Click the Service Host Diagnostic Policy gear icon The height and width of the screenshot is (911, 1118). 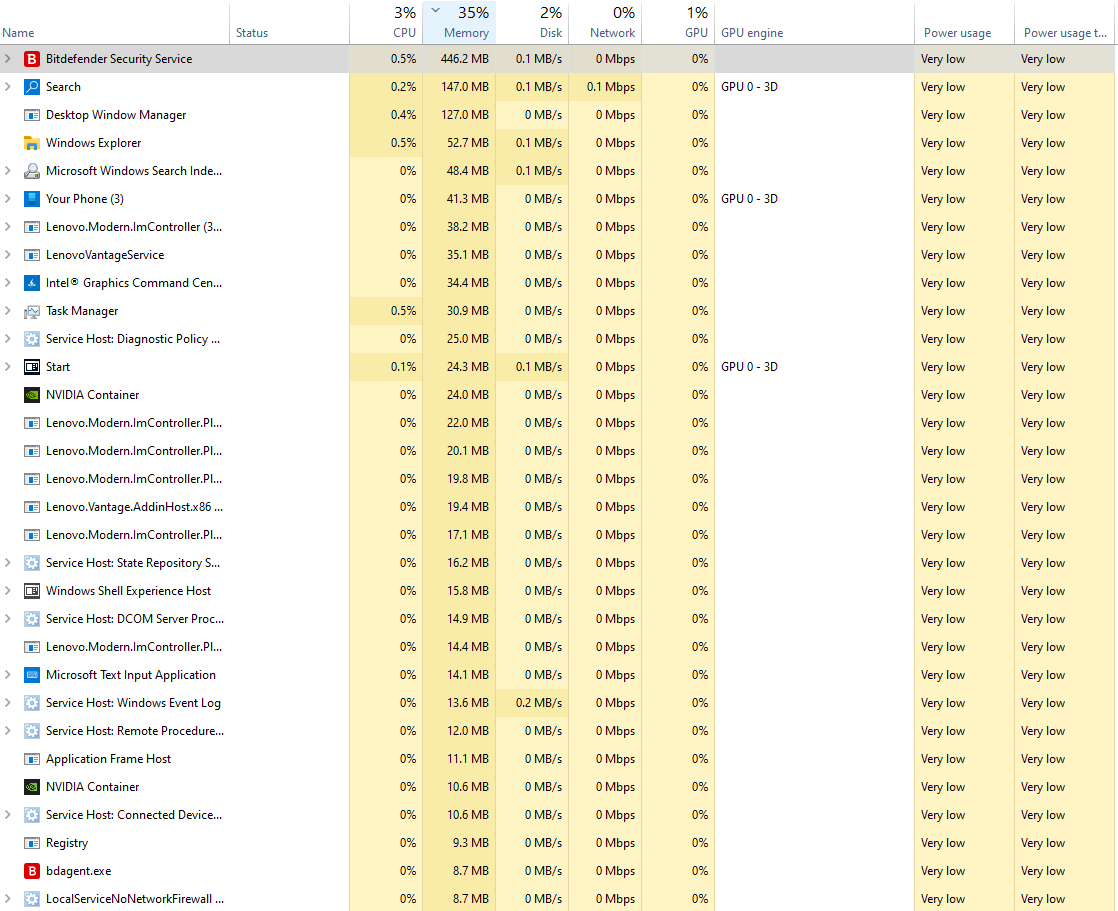(31, 339)
